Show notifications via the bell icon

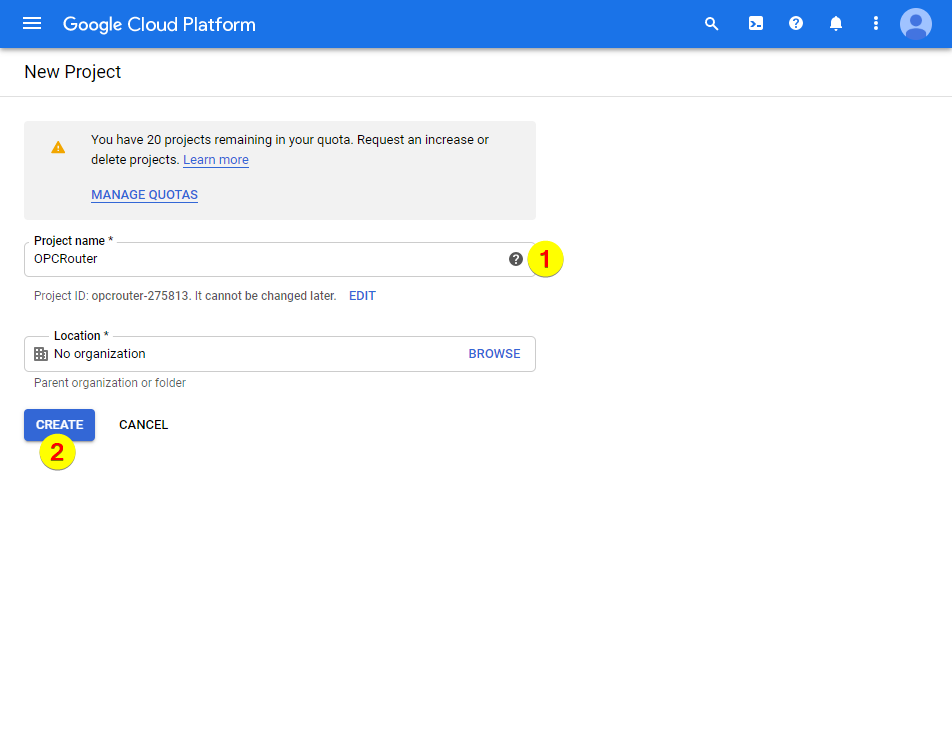click(x=836, y=24)
